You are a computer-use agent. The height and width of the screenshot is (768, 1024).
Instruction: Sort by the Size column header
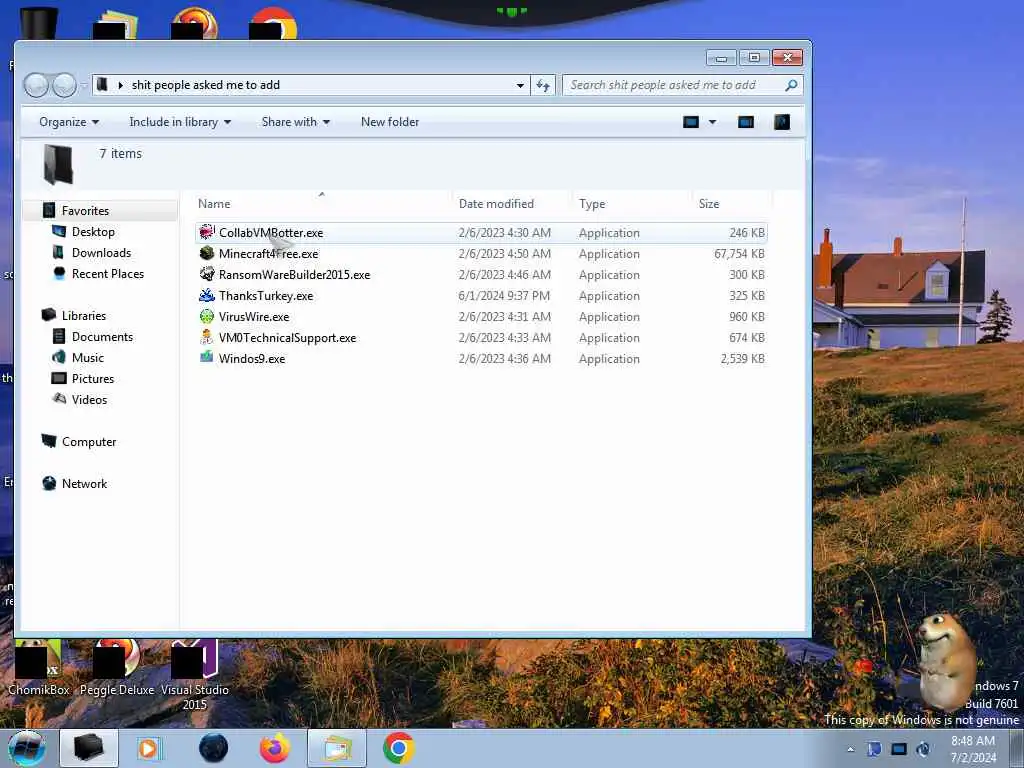[x=709, y=204]
